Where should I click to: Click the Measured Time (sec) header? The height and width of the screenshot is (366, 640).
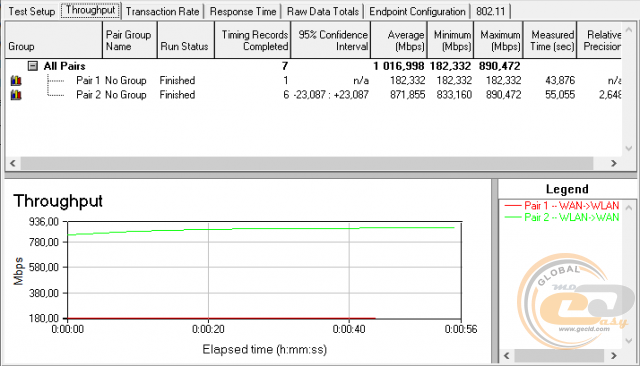tap(550, 40)
